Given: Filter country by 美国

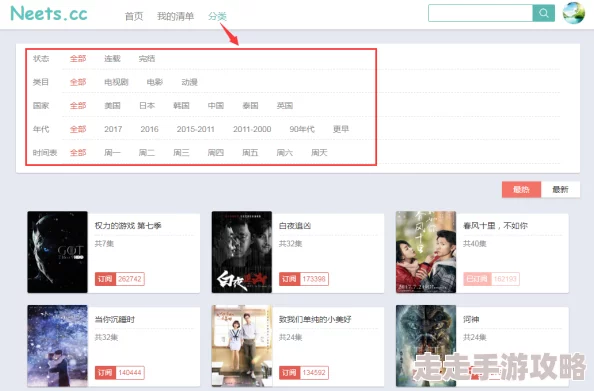Looking at the screenshot, I should point(112,105).
